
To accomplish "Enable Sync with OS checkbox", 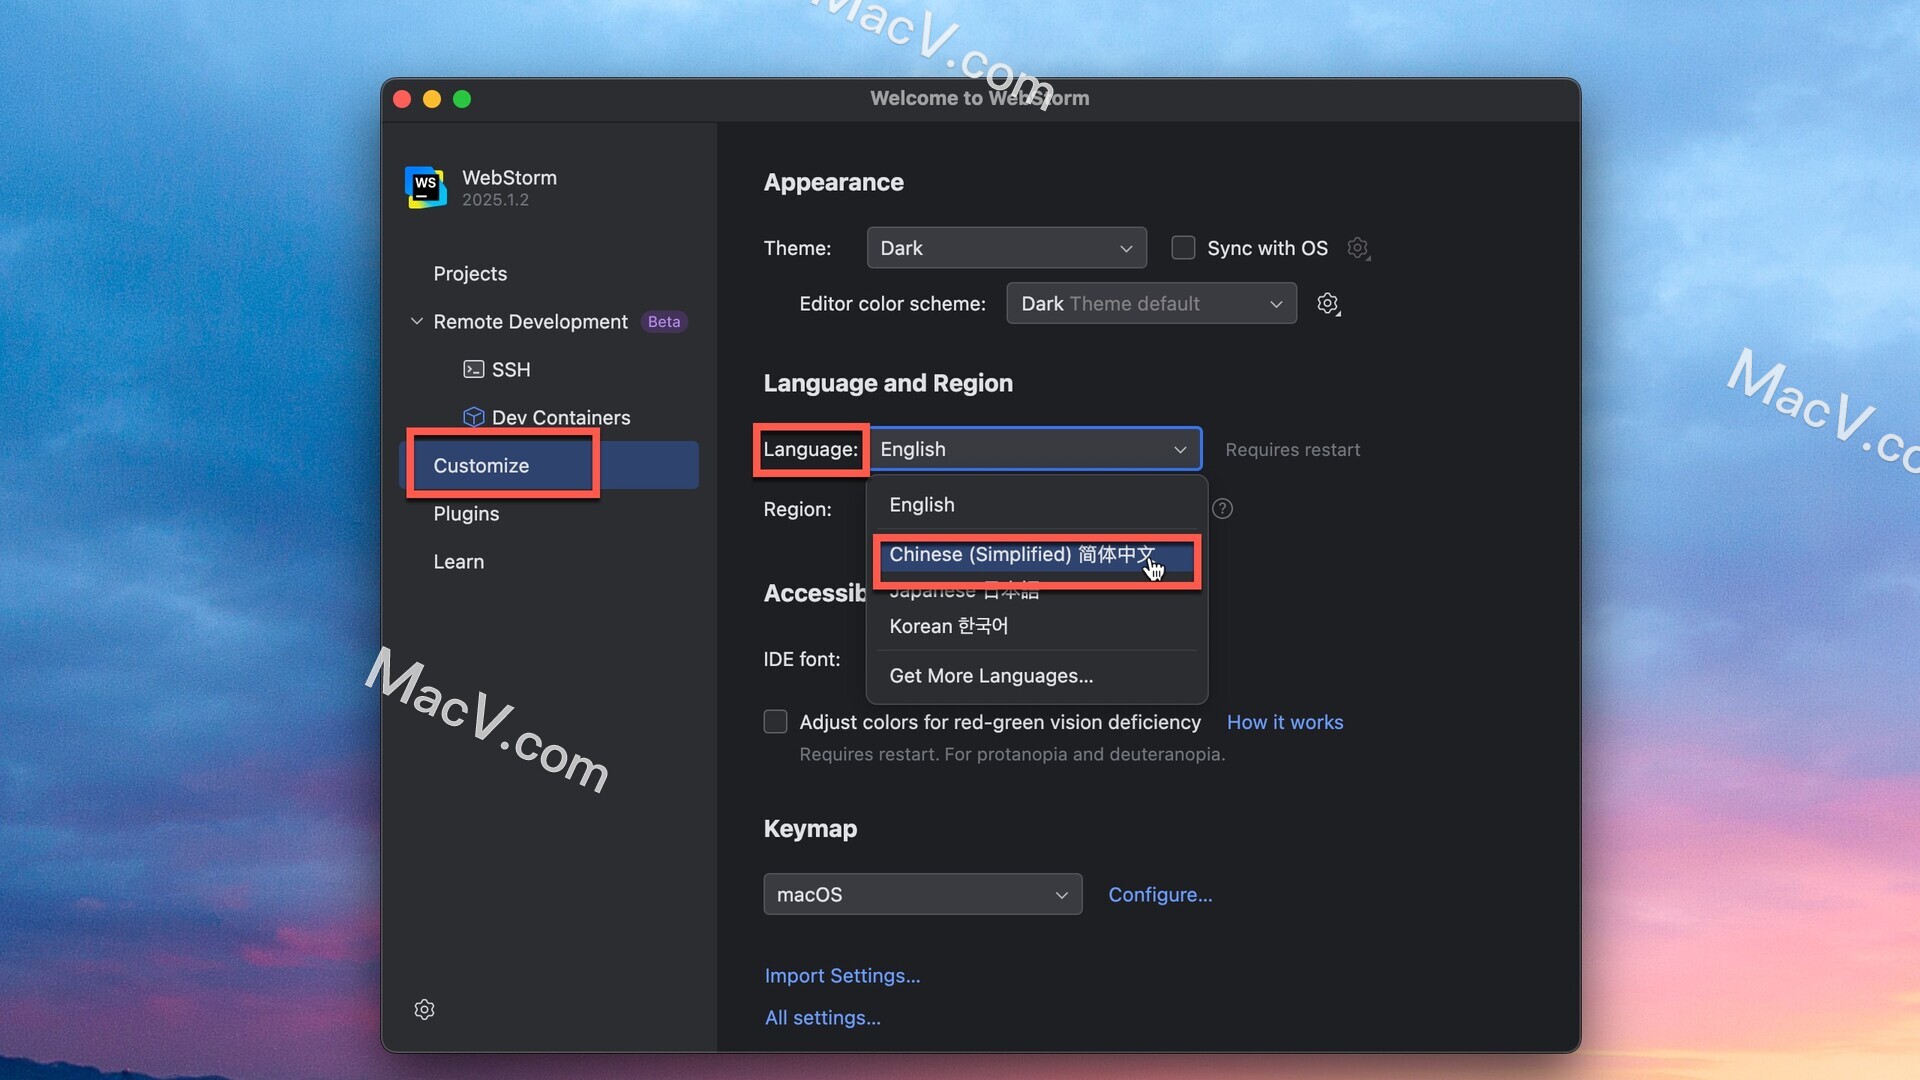I will (1183, 248).
